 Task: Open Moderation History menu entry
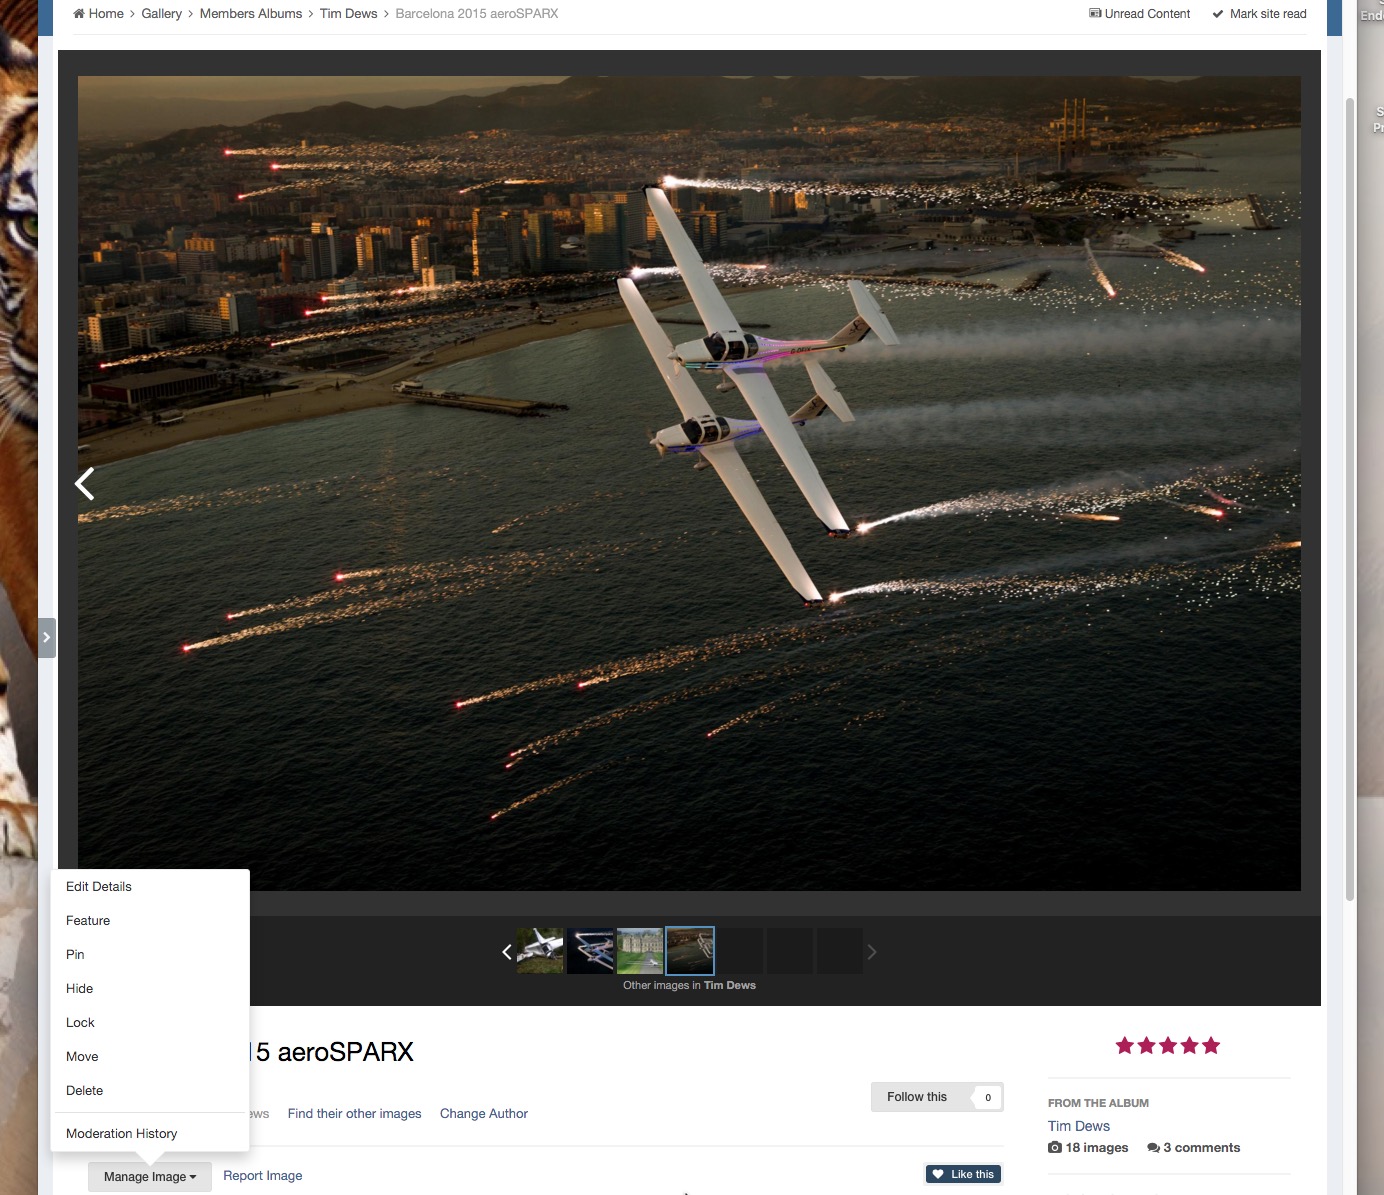coord(122,1134)
